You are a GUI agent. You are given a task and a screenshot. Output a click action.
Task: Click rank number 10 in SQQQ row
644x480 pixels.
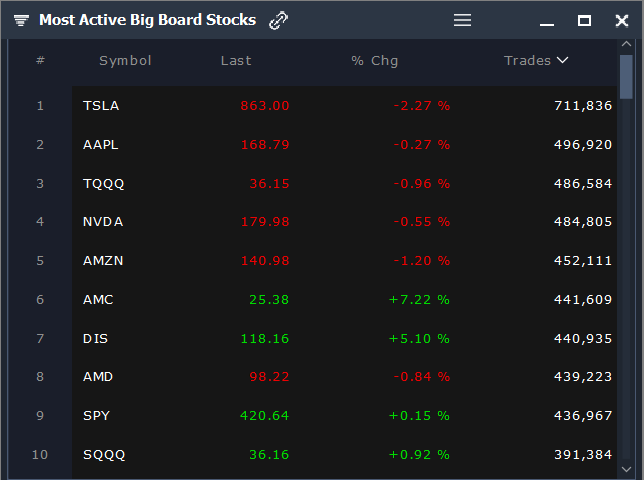[x=40, y=455]
